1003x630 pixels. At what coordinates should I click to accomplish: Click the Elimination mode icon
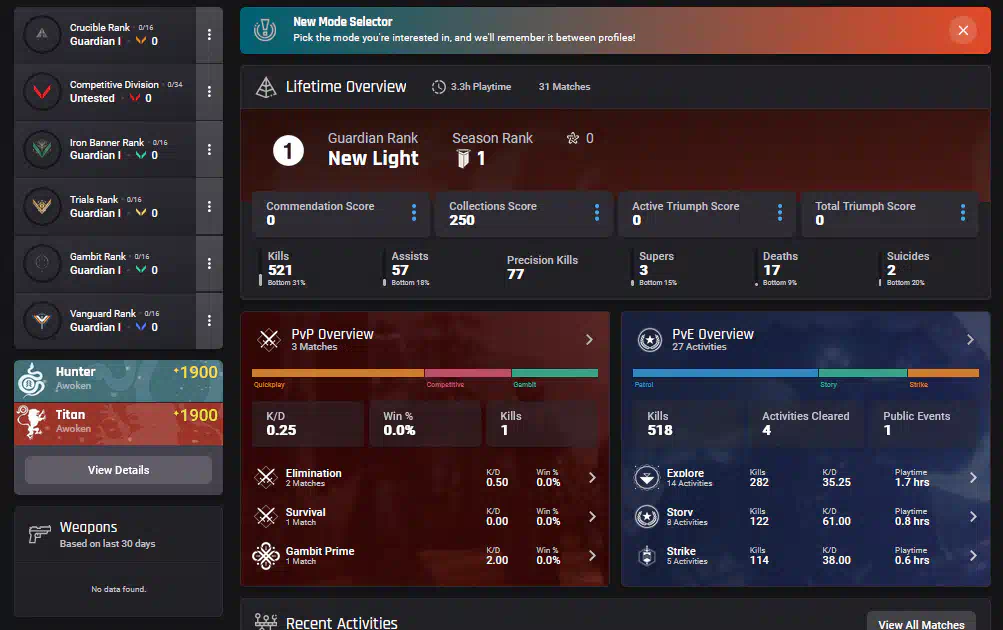(265, 477)
